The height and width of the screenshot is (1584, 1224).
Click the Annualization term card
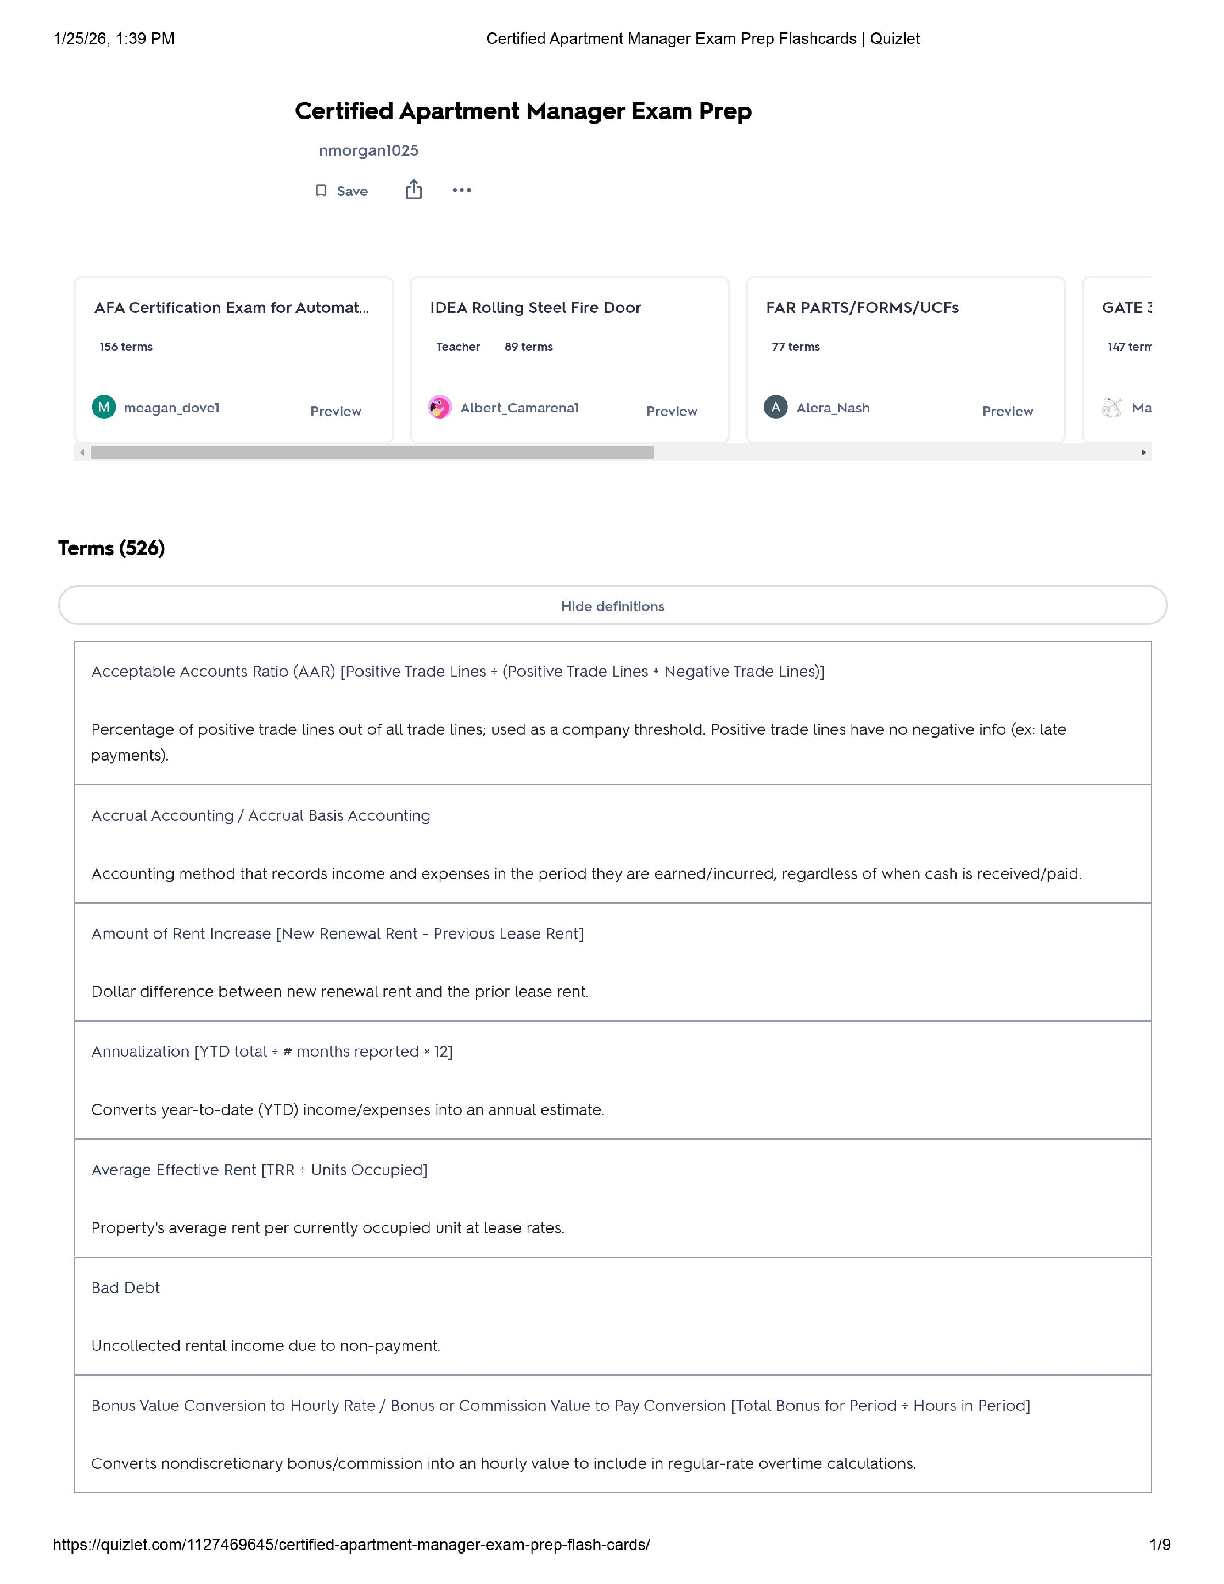pos(612,1080)
